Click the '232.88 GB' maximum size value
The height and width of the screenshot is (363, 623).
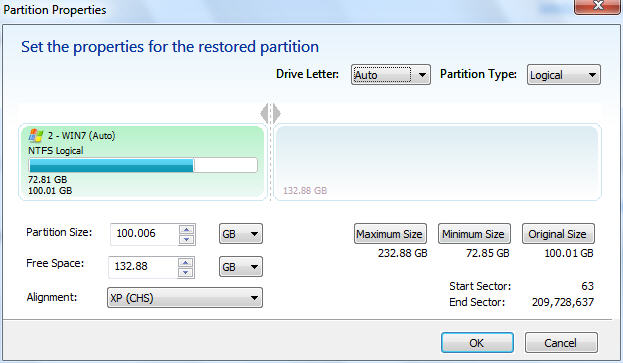point(402,253)
